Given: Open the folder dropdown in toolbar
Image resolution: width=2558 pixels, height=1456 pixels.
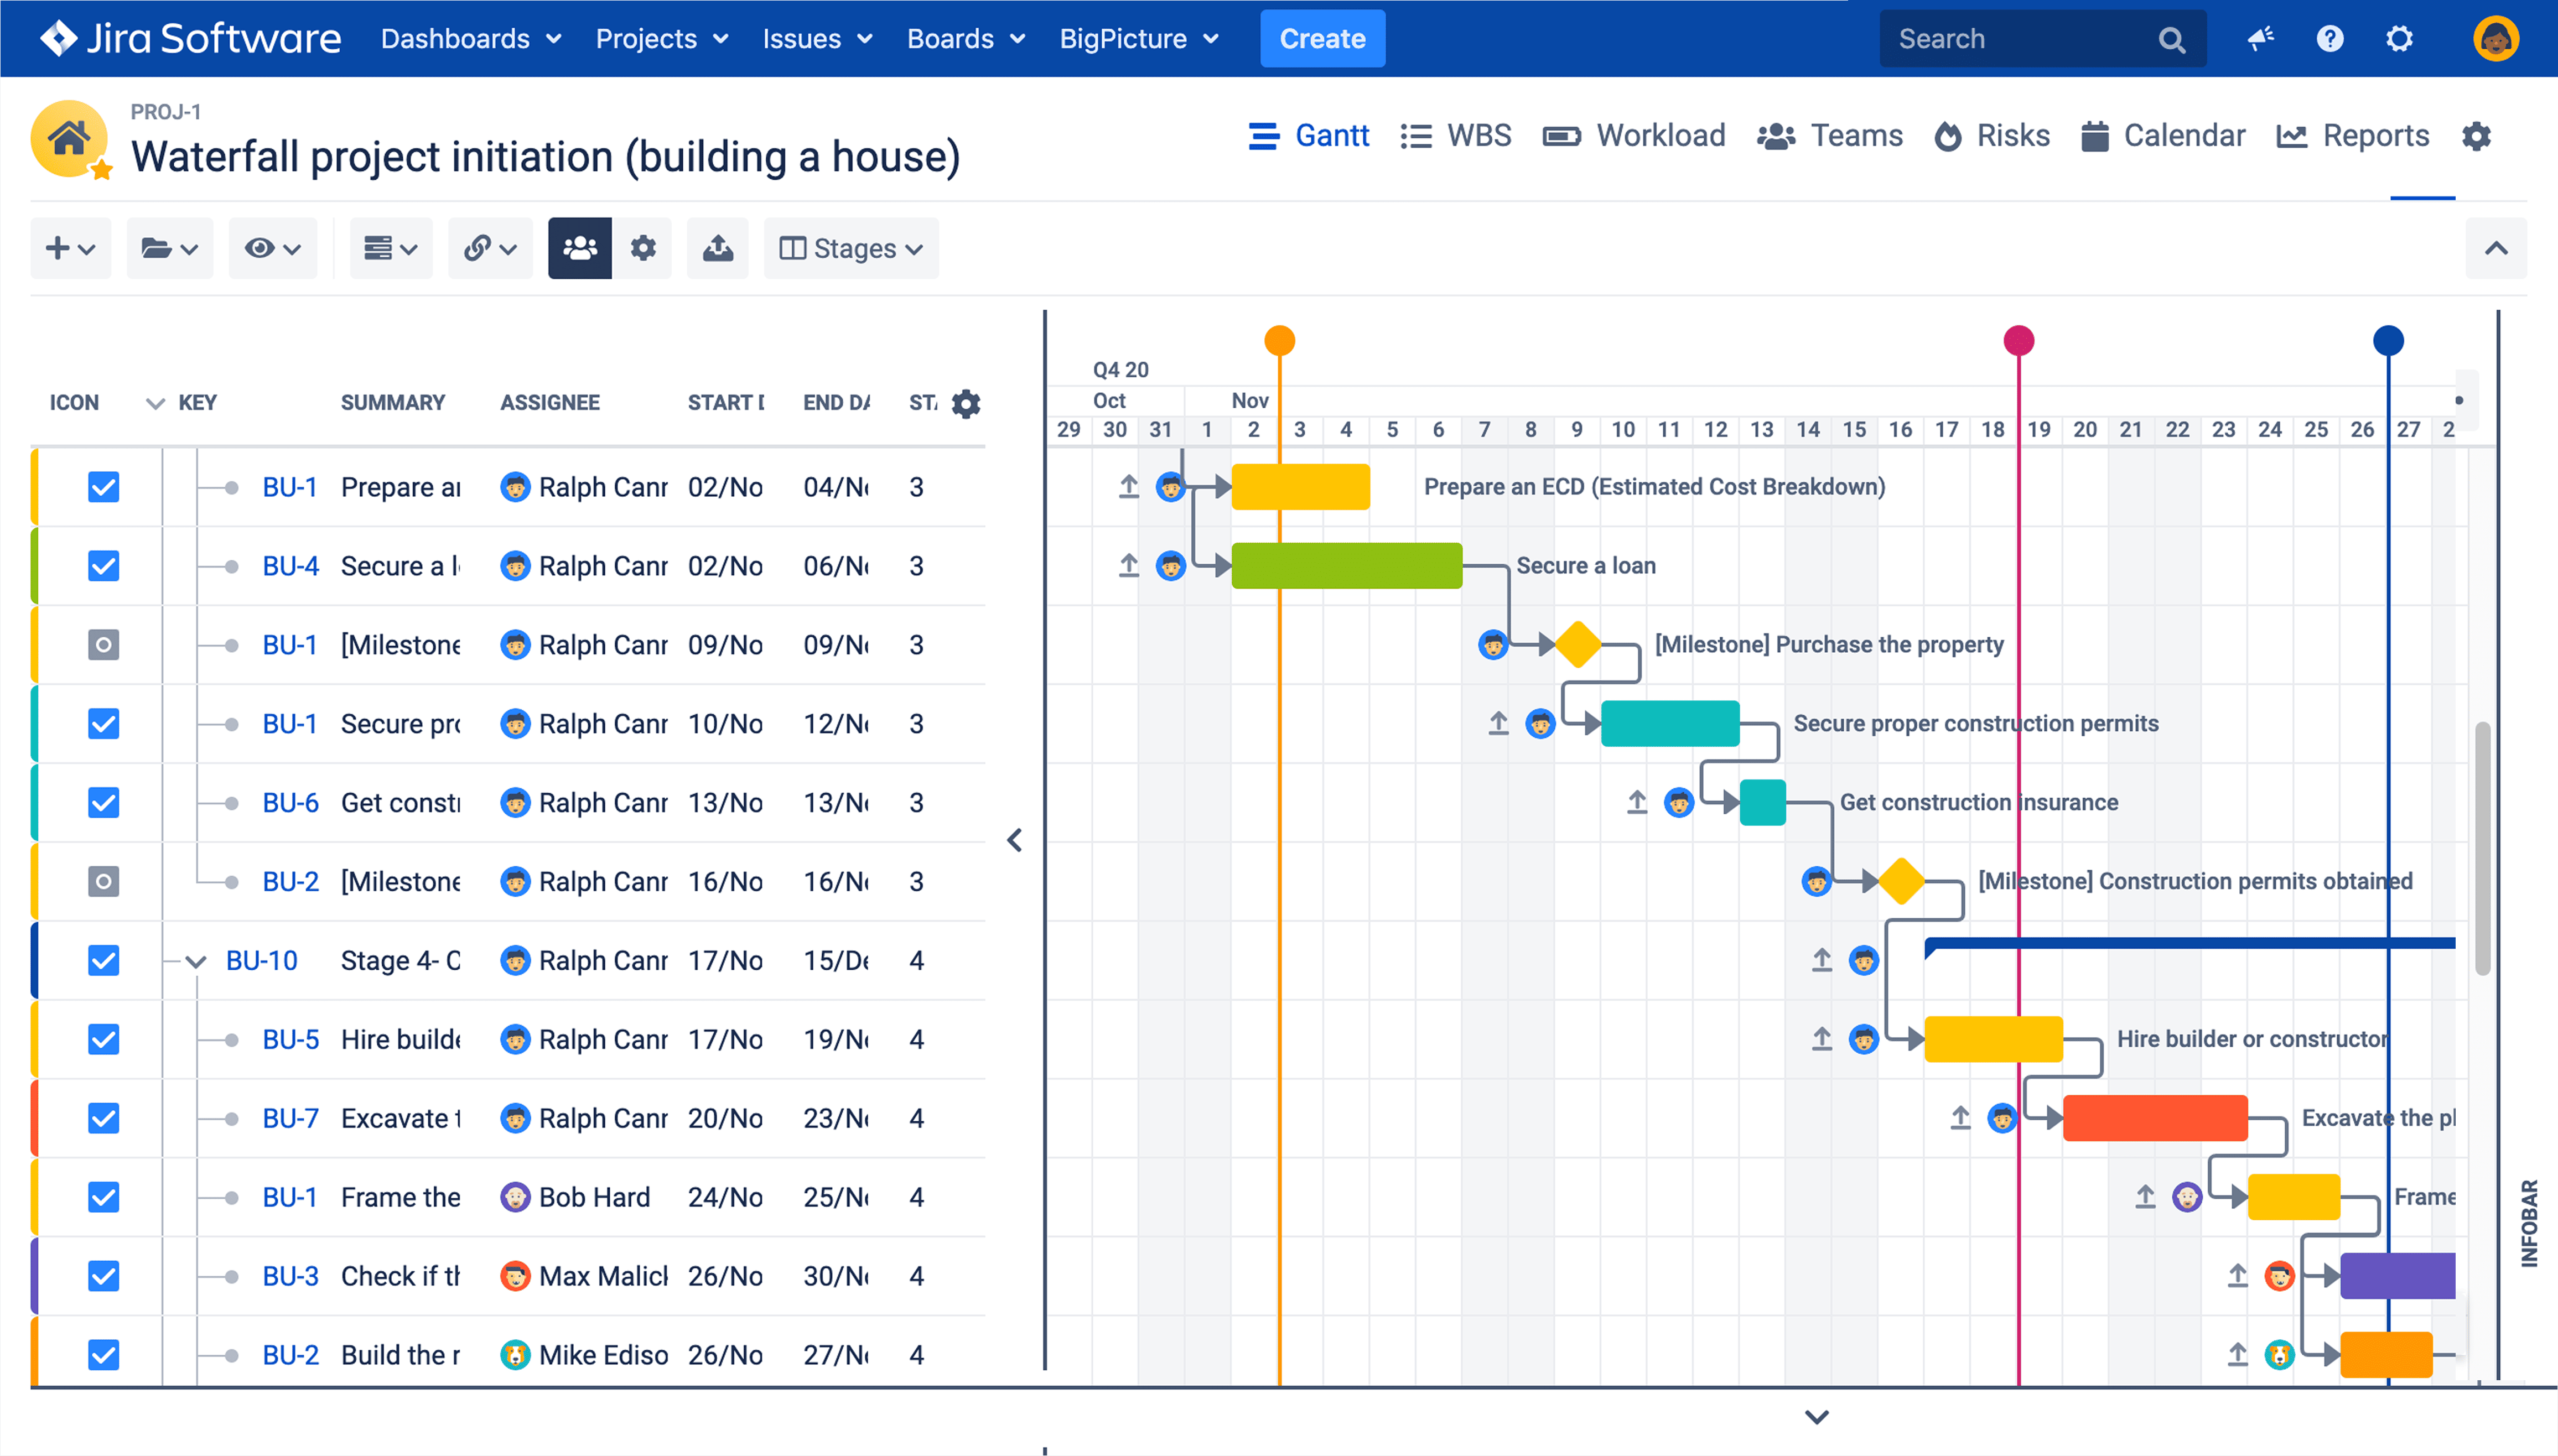Looking at the screenshot, I should point(170,248).
